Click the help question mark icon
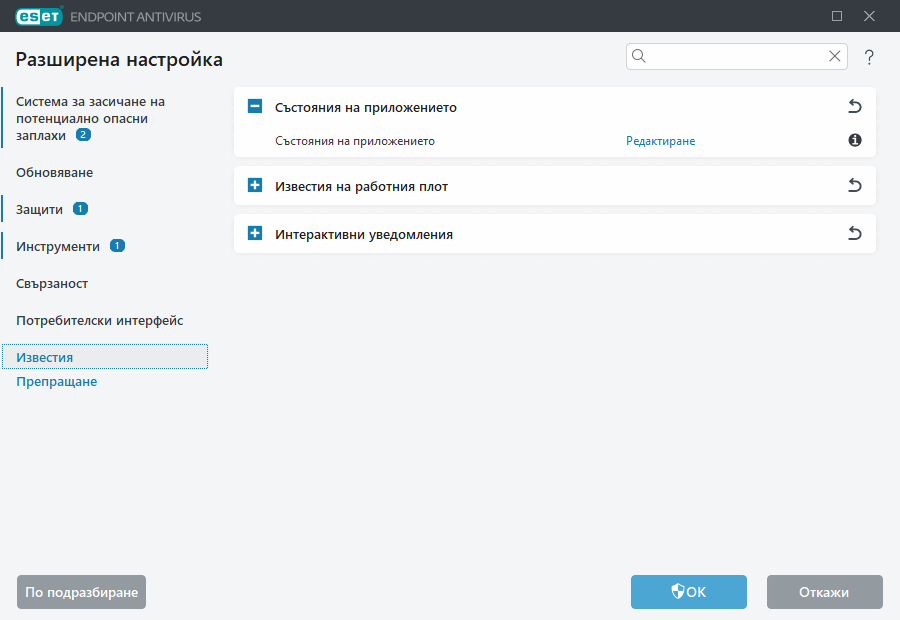This screenshot has width=900, height=620. pyautogui.click(x=869, y=57)
